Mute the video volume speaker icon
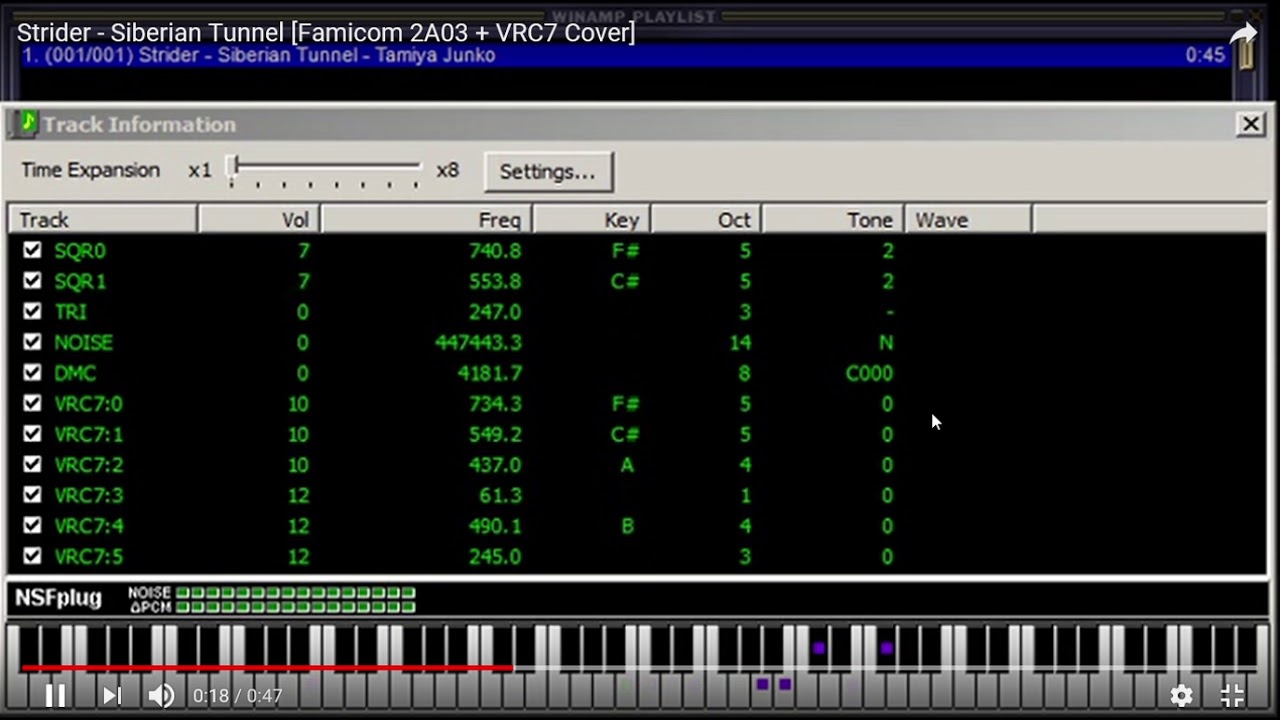The width and height of the screenshot is (1280, 720). [x=161, y=695]
